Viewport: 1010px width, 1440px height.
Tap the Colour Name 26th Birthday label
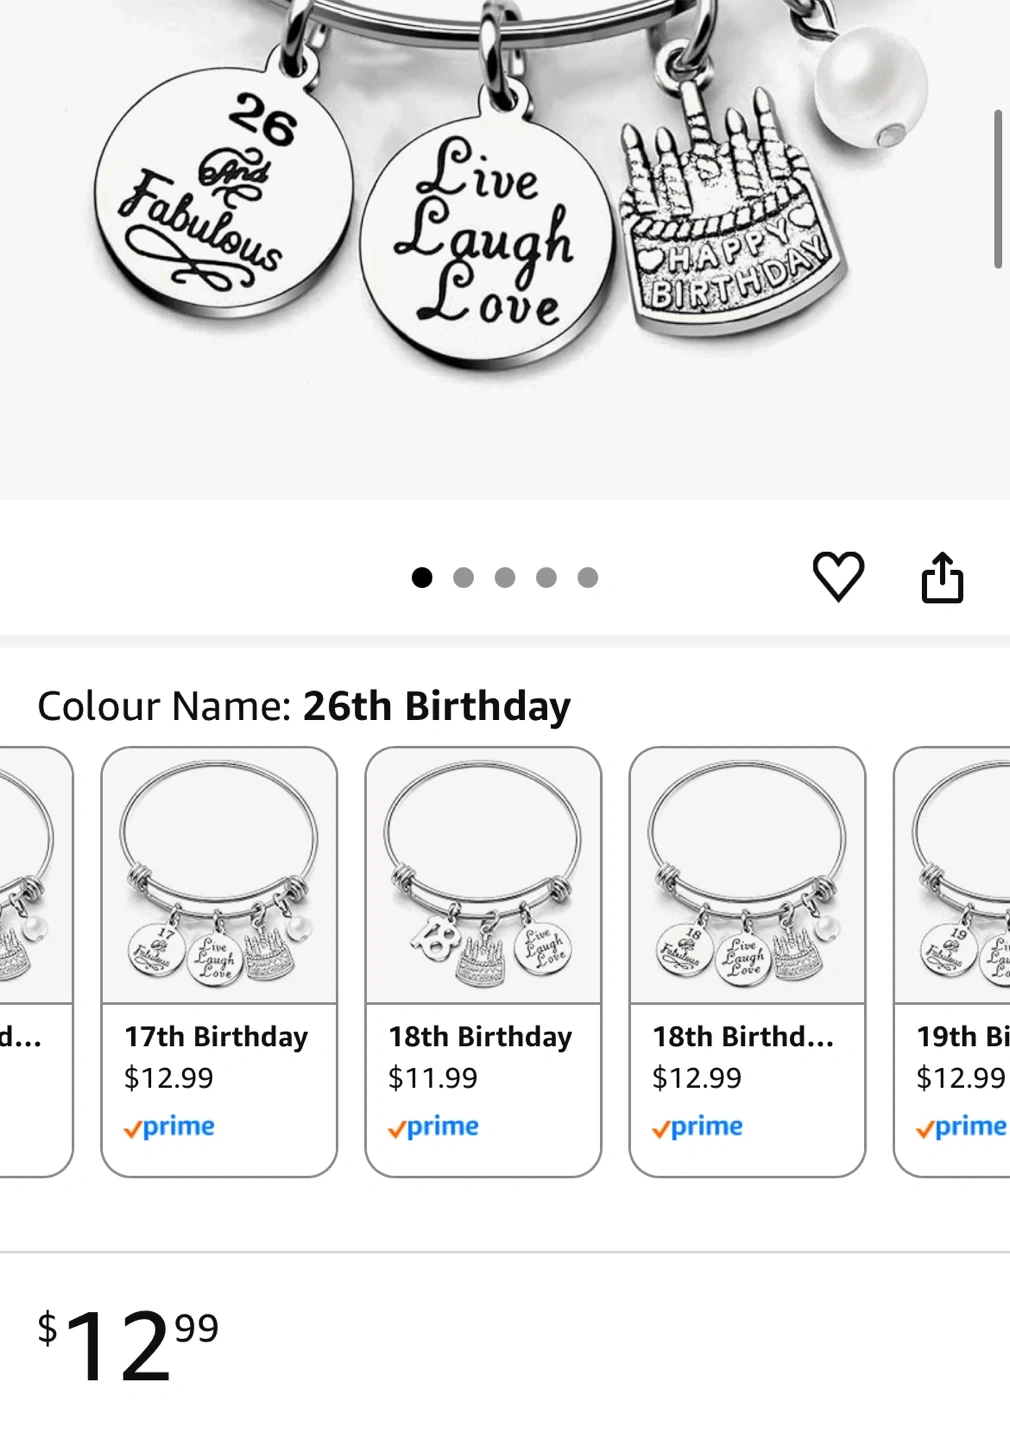tap(304, 706)
